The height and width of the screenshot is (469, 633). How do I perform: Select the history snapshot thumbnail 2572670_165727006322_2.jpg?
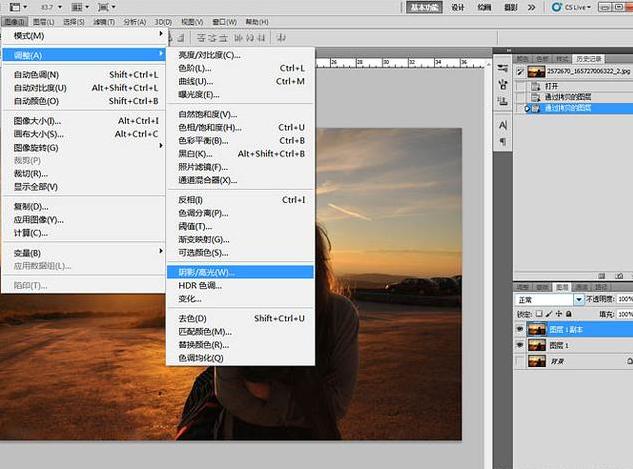coord(537,72)
